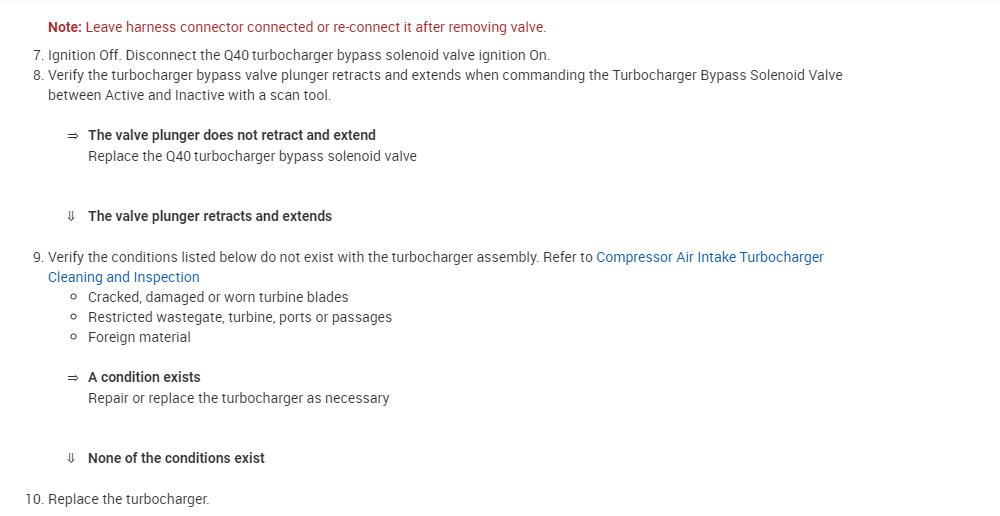This screenshot has height=516, width=1000.
Task: Open the "Compressor Air Intake Turbocharger" link
Action: (x=709, y=257)
